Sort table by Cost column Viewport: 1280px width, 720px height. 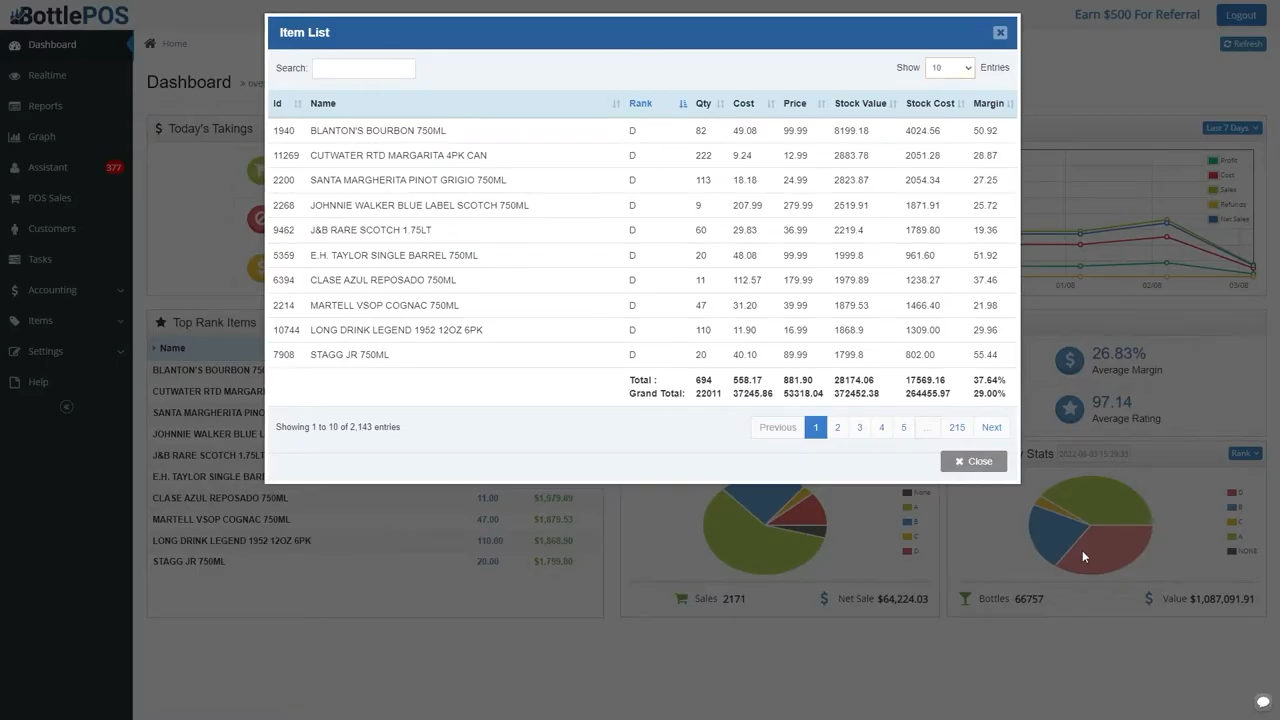point(753,104)
